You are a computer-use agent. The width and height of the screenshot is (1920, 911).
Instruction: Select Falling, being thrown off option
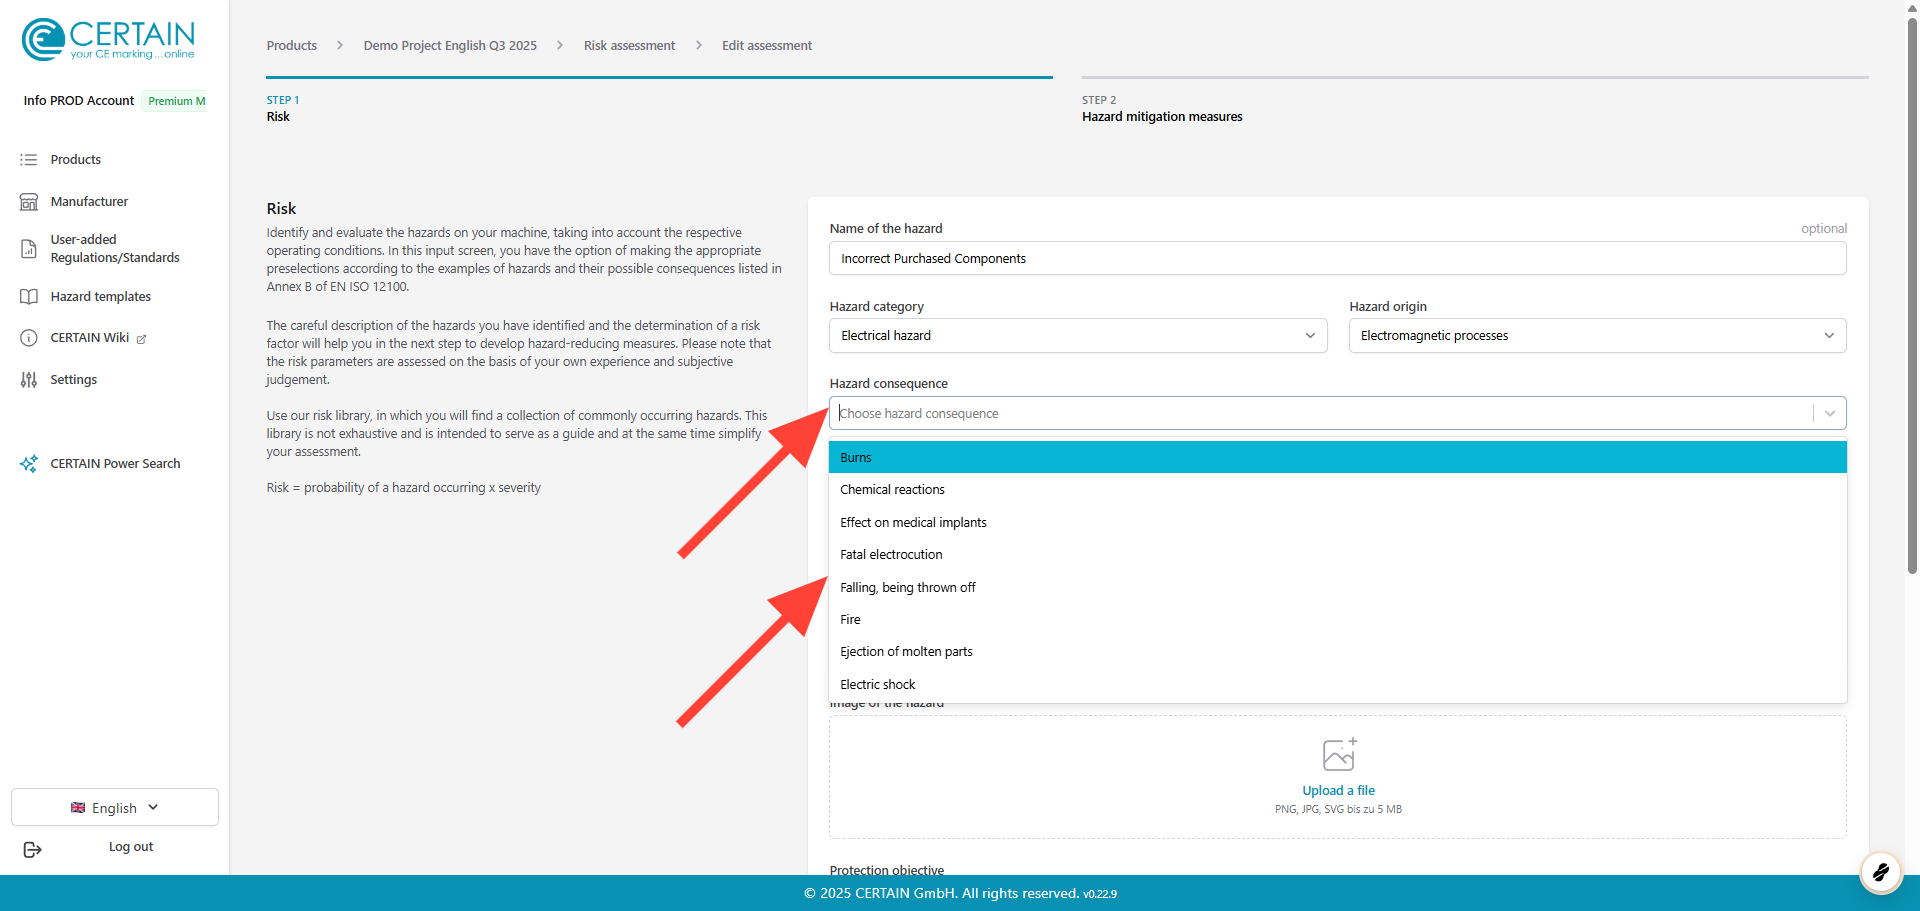(x=1338, y=587)
